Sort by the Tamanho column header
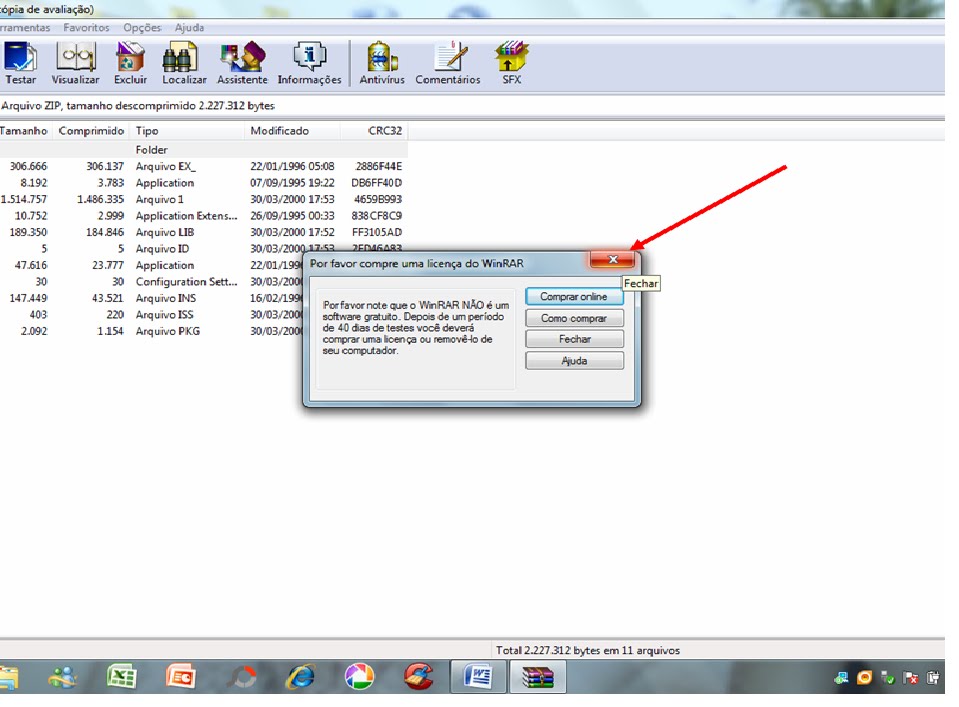 tap(23, 131)
